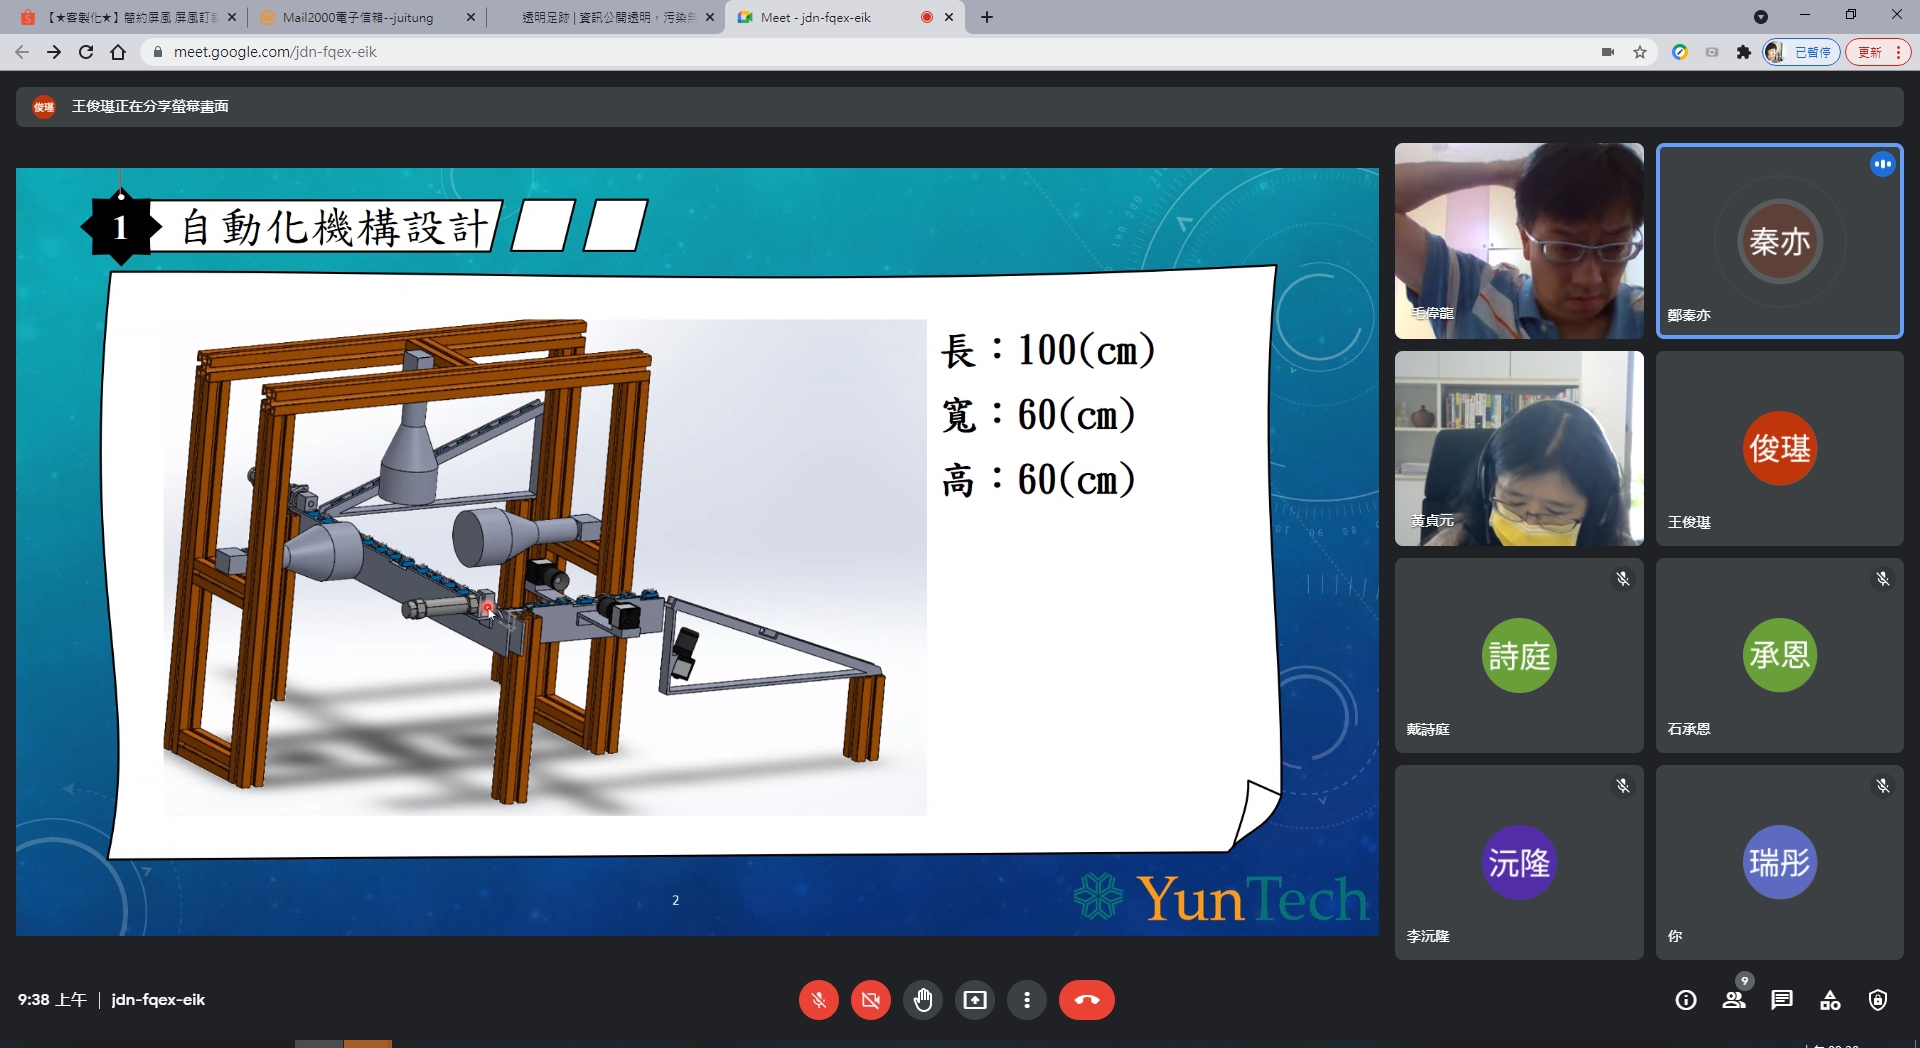This screenshot has width=1920, height=1048.
Task: Expand the tab search dropdown arrow
Action: click(1761, 17)
